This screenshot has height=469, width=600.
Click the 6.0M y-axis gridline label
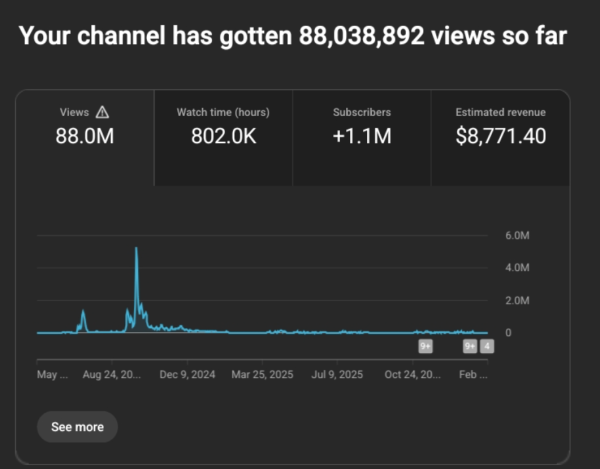[x=516, y=236]
